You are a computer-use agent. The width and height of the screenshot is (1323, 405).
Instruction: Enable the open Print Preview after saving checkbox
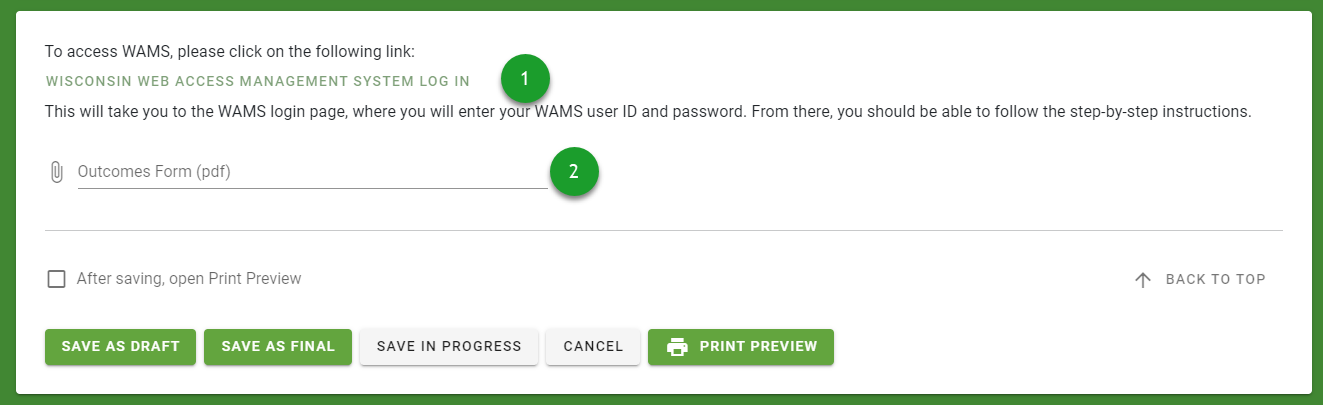coord(57,279)
